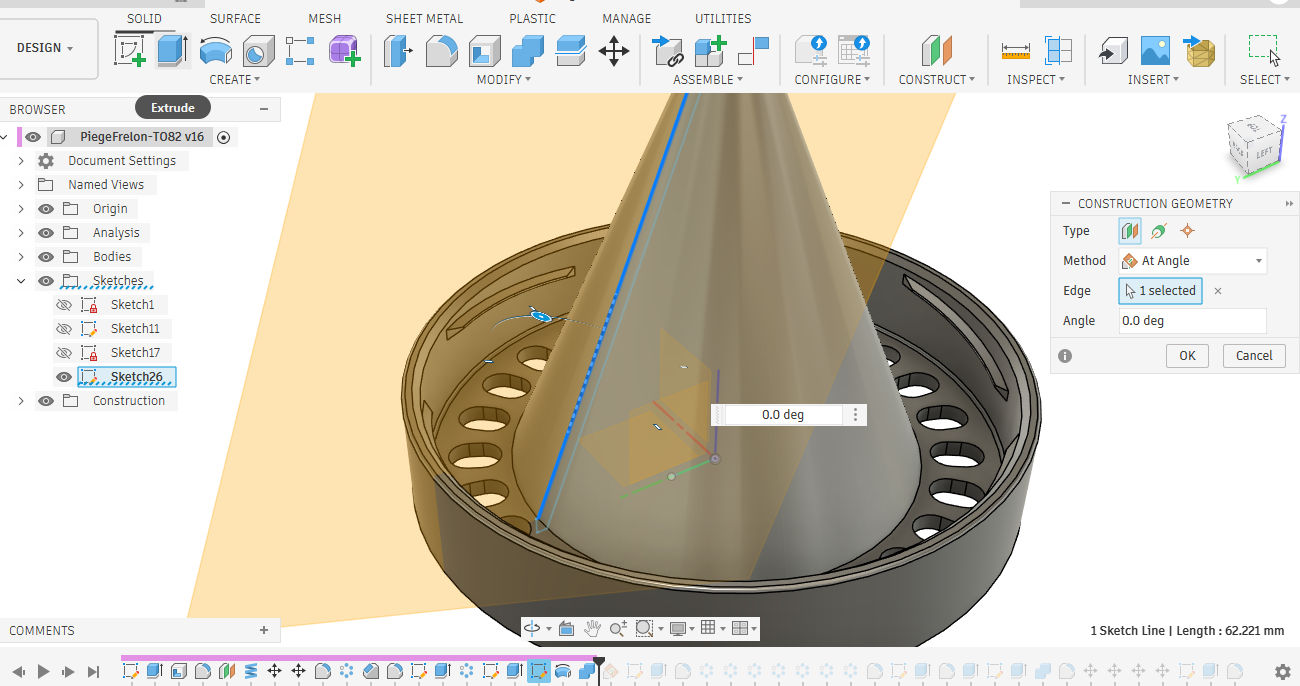The image size is (1300, 686).
Task: Choose the construction axis type icon
Action: [x=1158, y=231]
